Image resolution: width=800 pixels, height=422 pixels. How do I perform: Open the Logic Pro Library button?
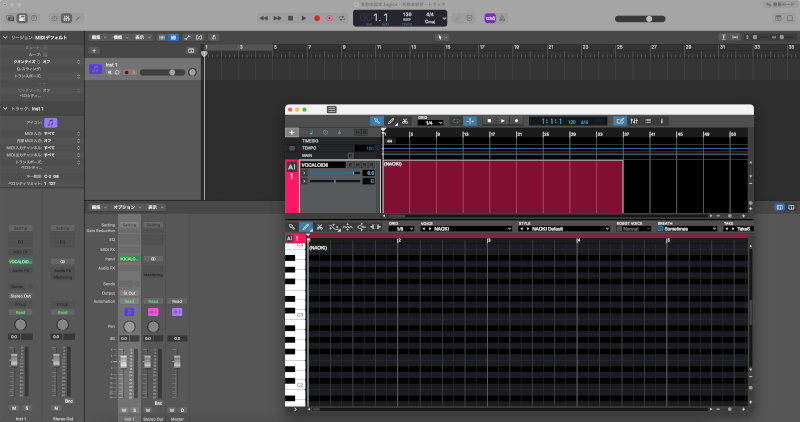(10, 18)
